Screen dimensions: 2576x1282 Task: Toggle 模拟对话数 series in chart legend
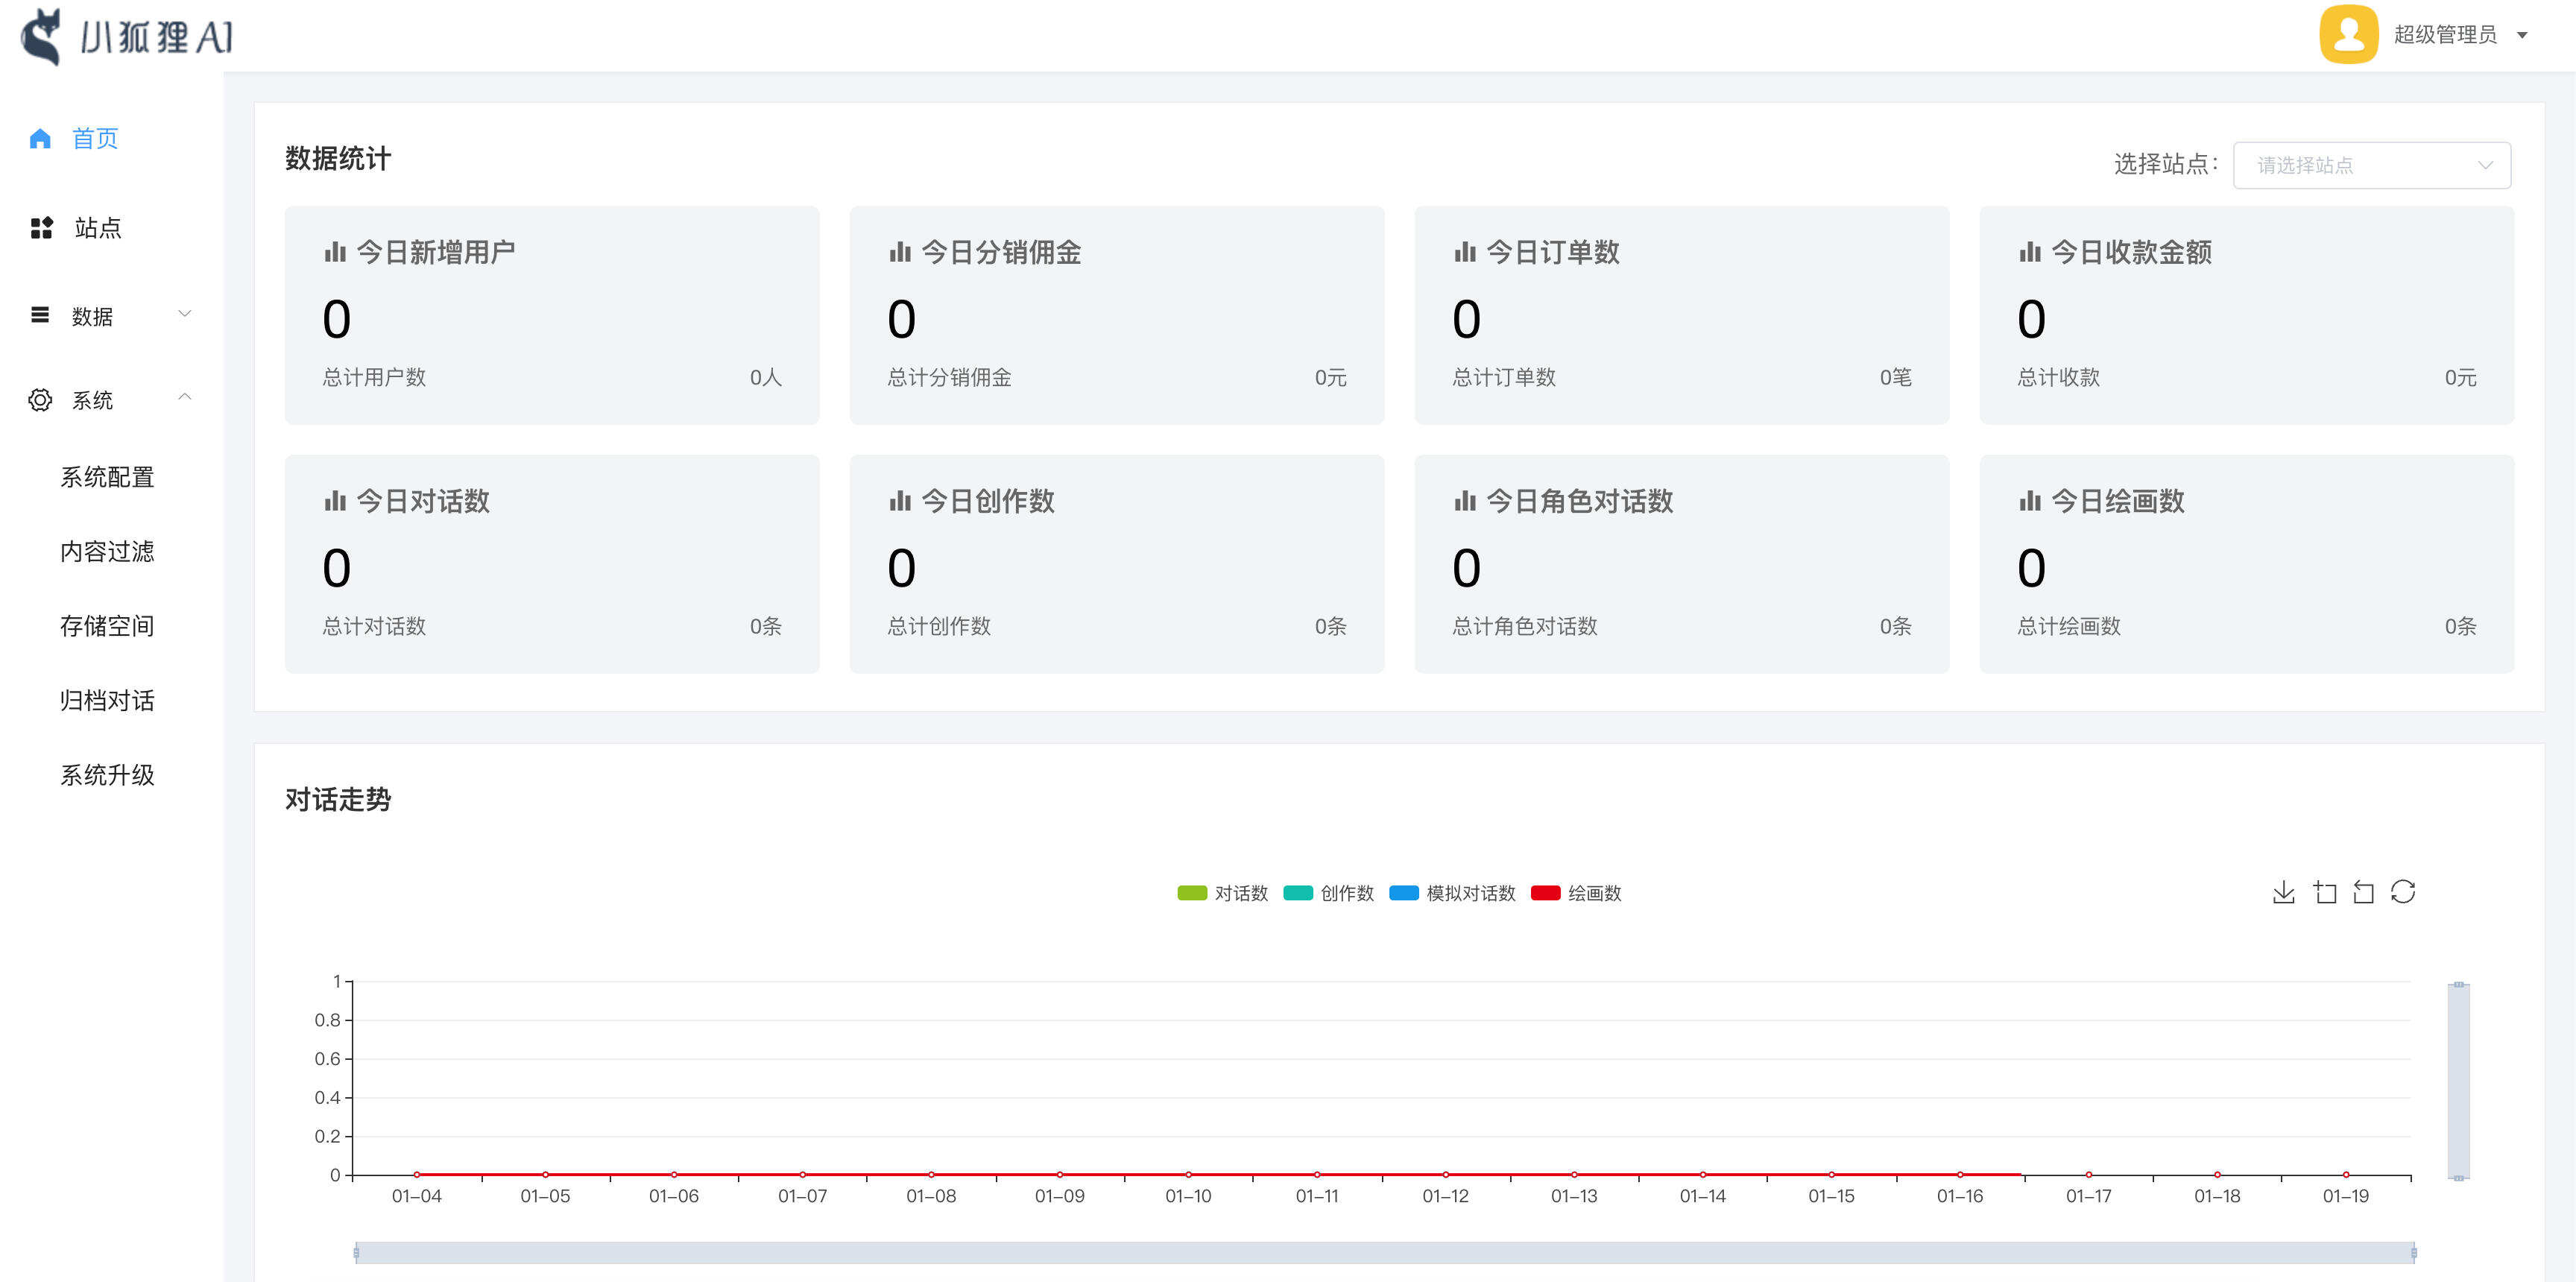pyautogui.click(x=1452, y=893)
